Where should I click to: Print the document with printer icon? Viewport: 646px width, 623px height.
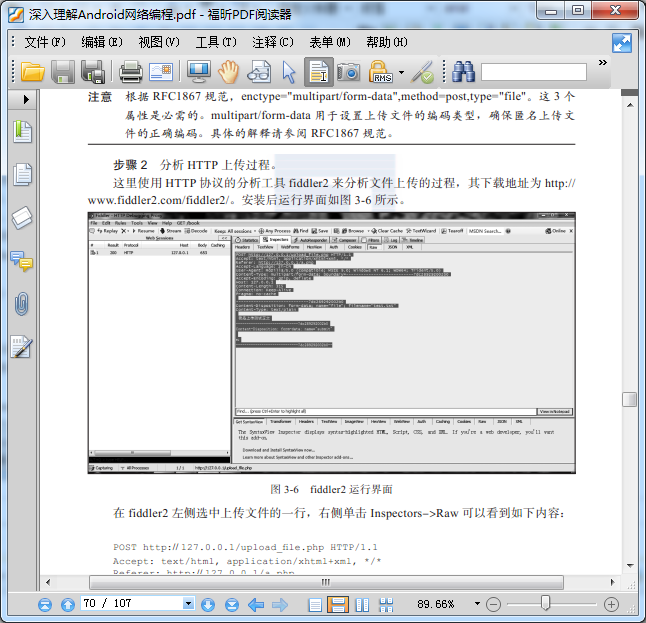[131, 72]
